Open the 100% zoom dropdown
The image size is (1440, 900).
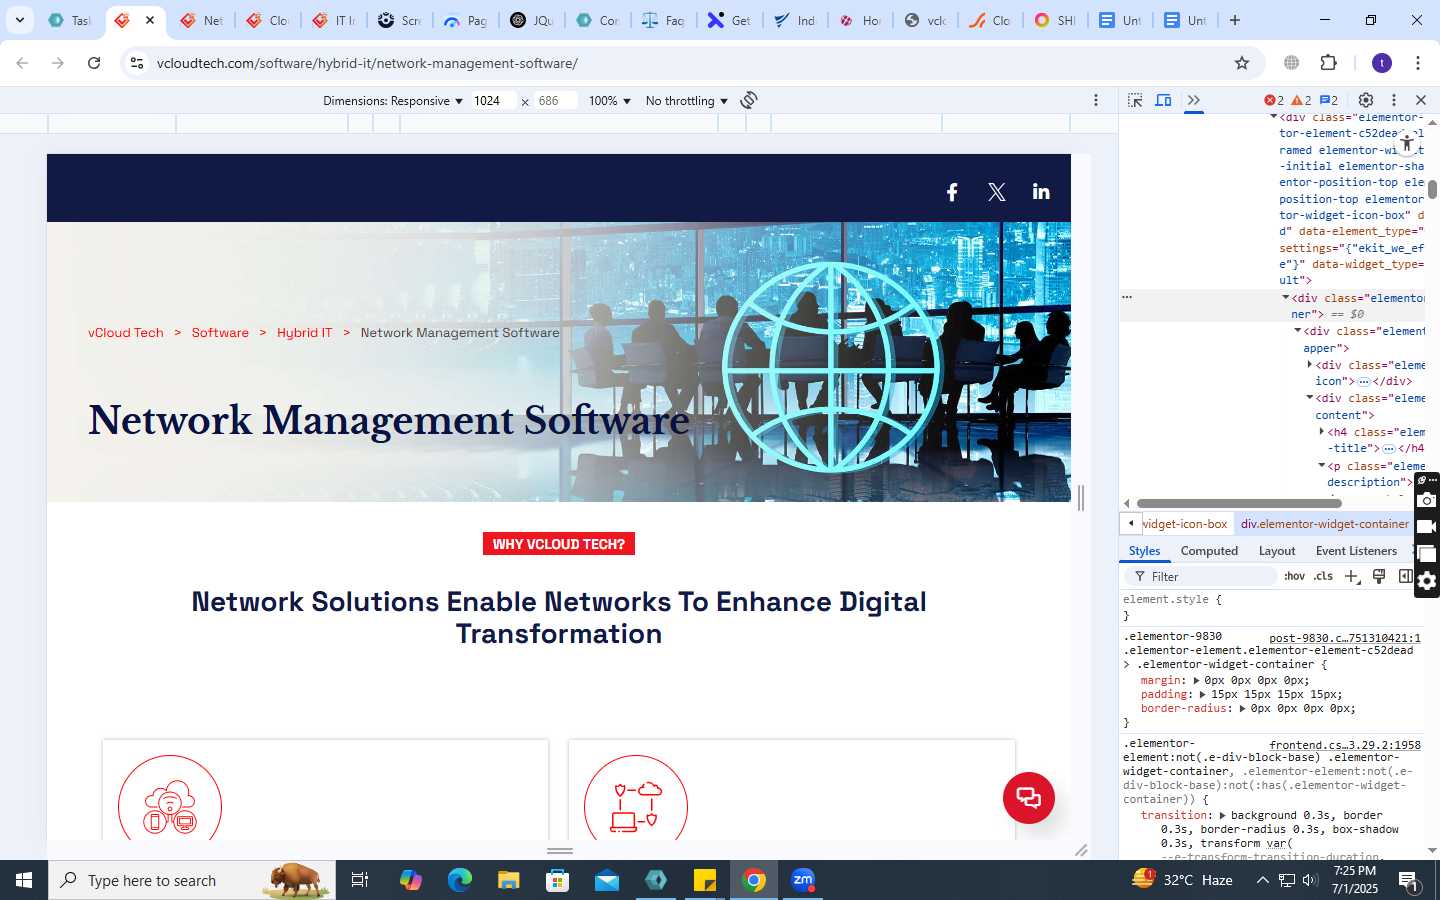coord(610,101)
